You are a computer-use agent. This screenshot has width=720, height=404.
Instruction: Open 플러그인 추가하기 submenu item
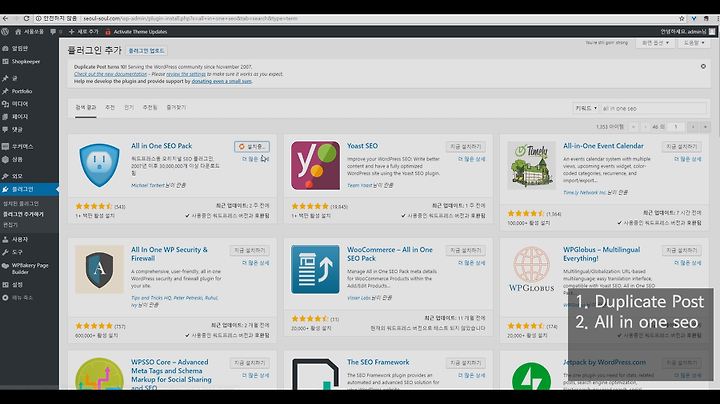pos(23,214)
